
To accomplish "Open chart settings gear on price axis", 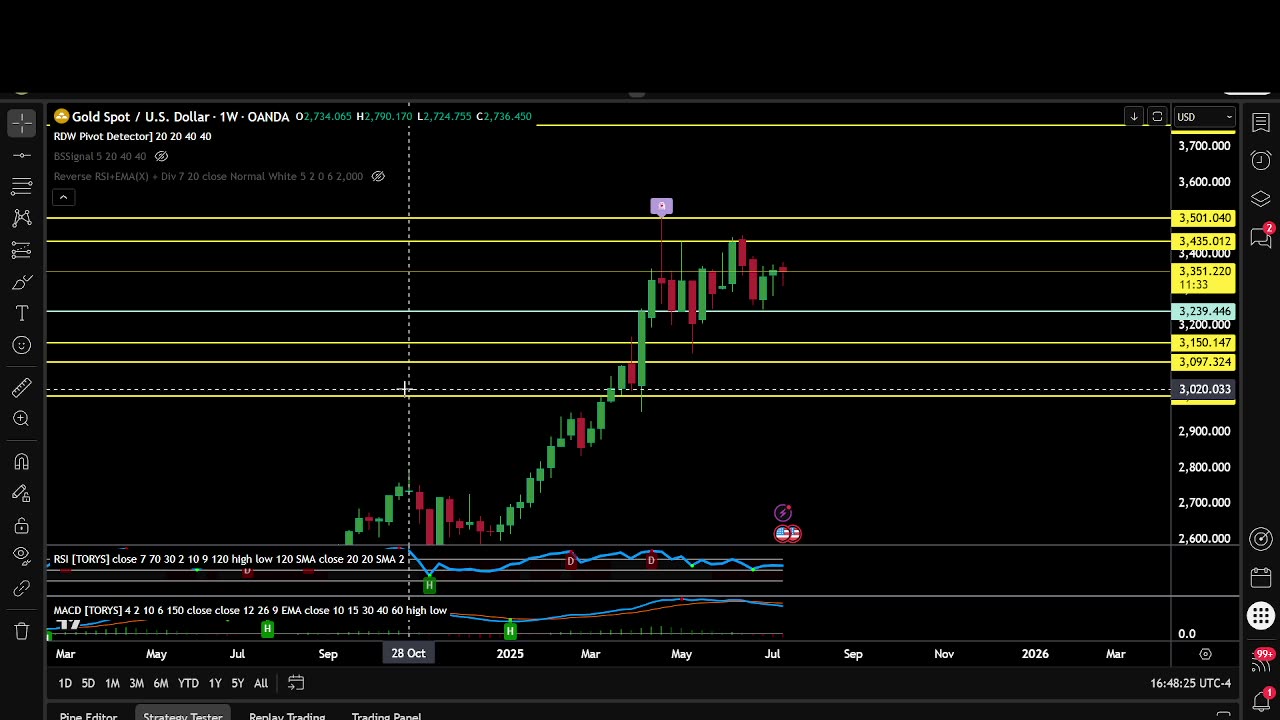I will coord(1205,654).
